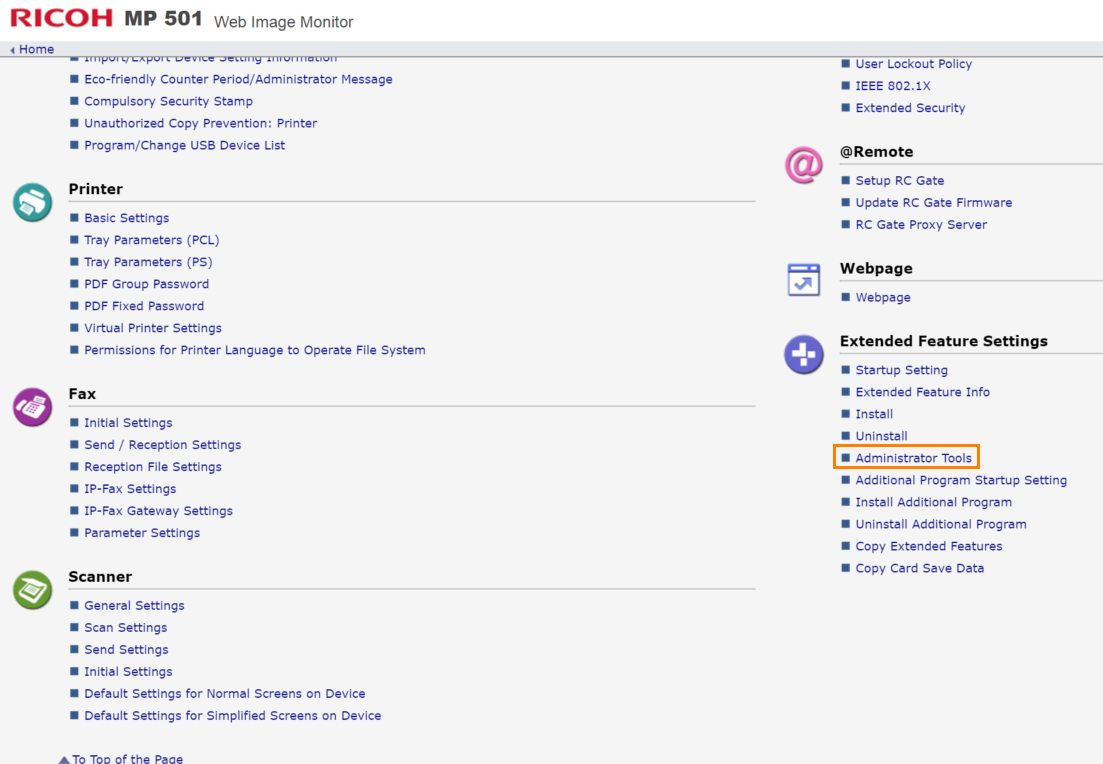The height and width of the screenshot is (764, 1103).
Task: Open Update RC Gate Firmware
Action: pos(933,203)
